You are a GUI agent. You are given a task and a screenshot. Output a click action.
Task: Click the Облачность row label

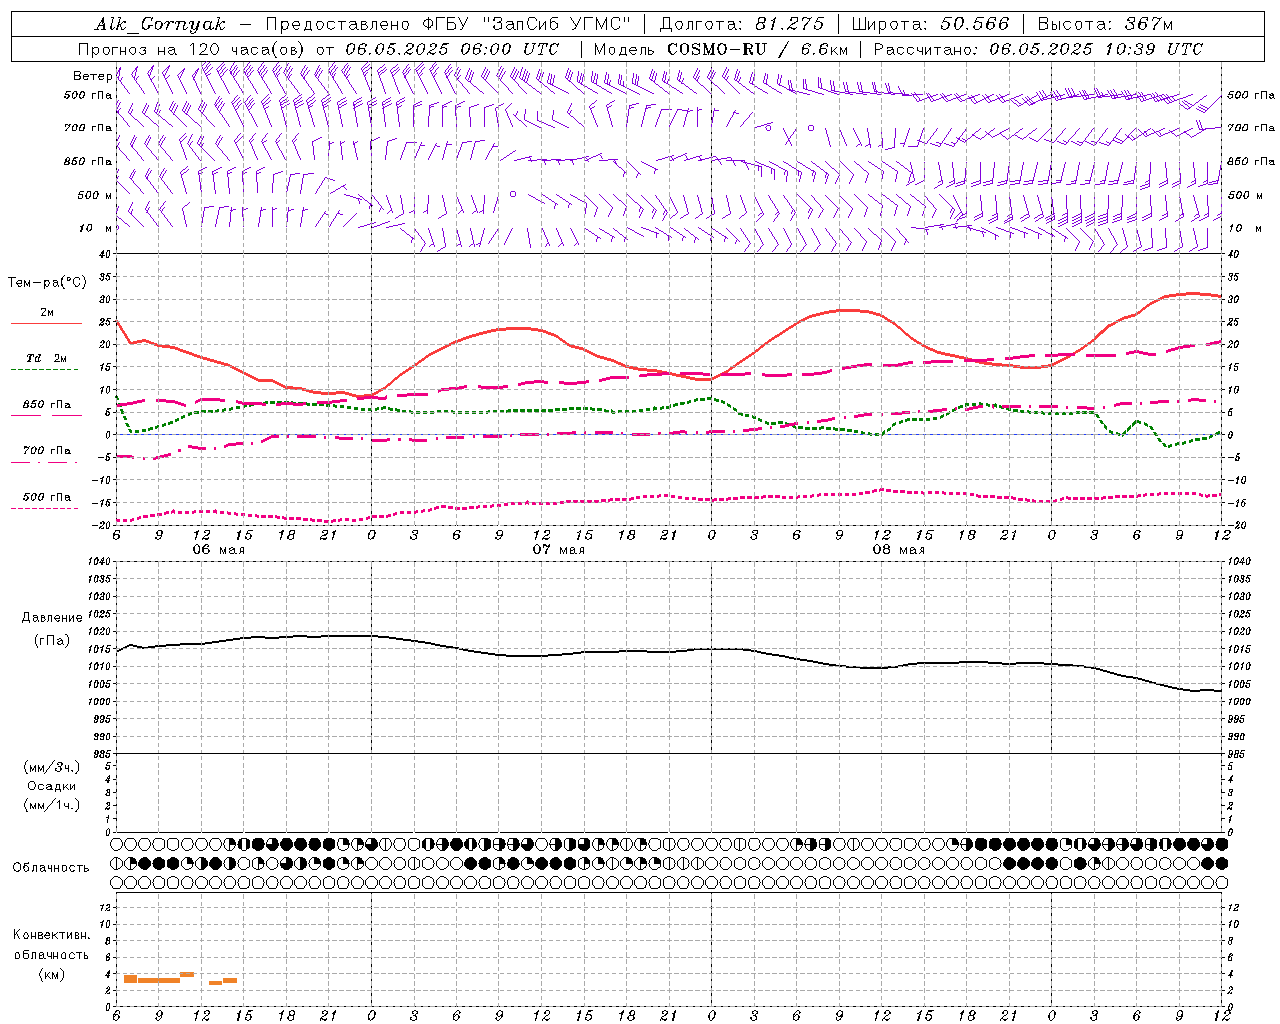51,868
